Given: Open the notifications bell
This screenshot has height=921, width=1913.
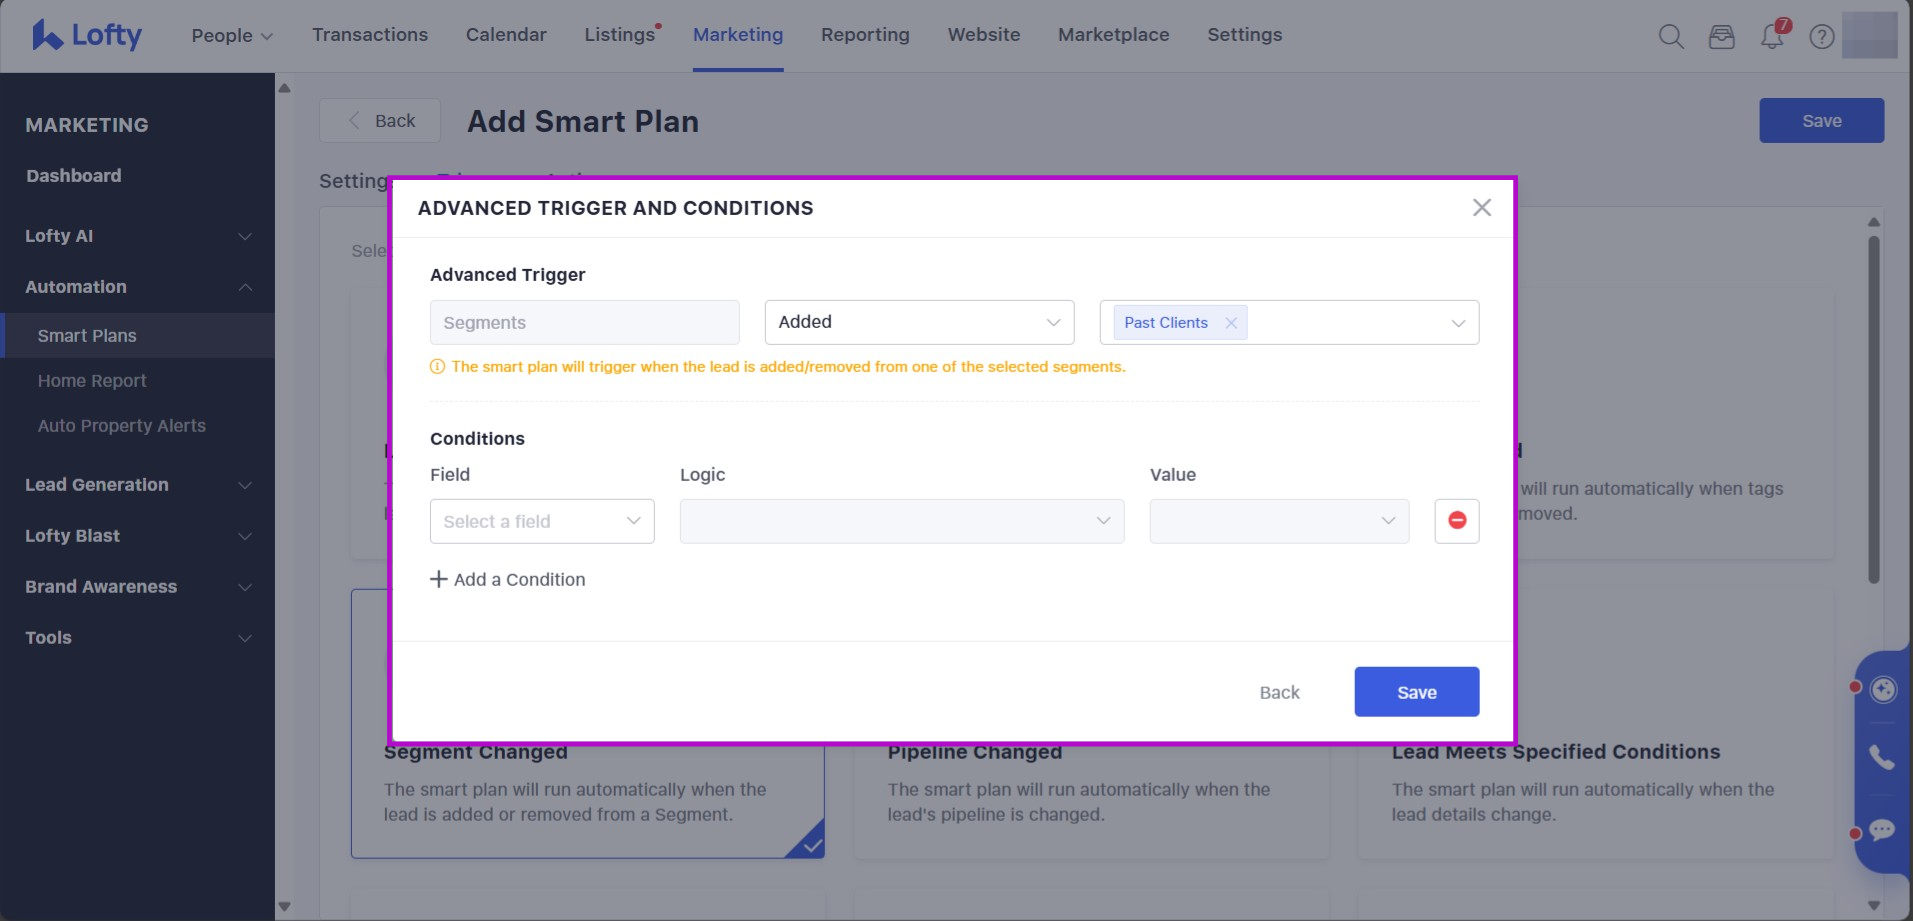Looking at the screenshot, I should point(1772,37).
